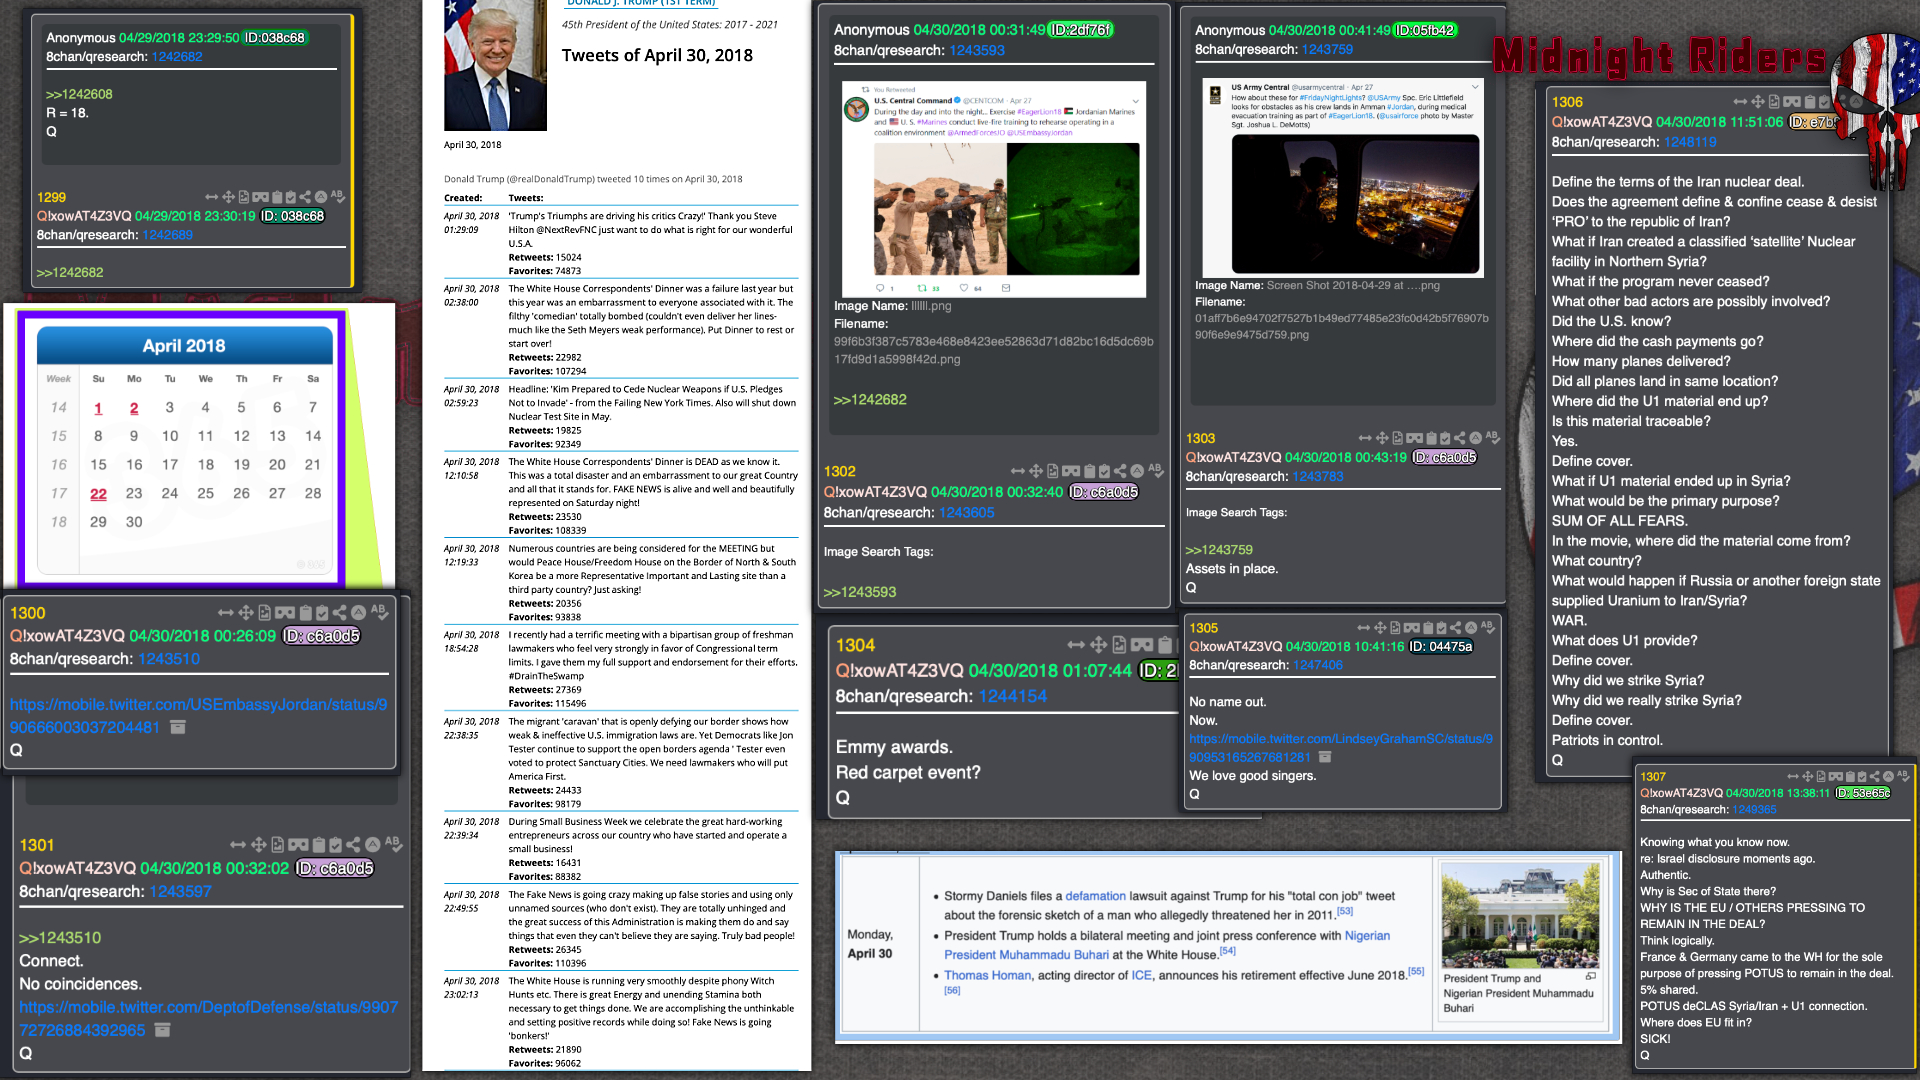Click the text 'Assets in place.'
Screen dimensions: 1920x1080
pyautogui.click(x=1231, y=569)
